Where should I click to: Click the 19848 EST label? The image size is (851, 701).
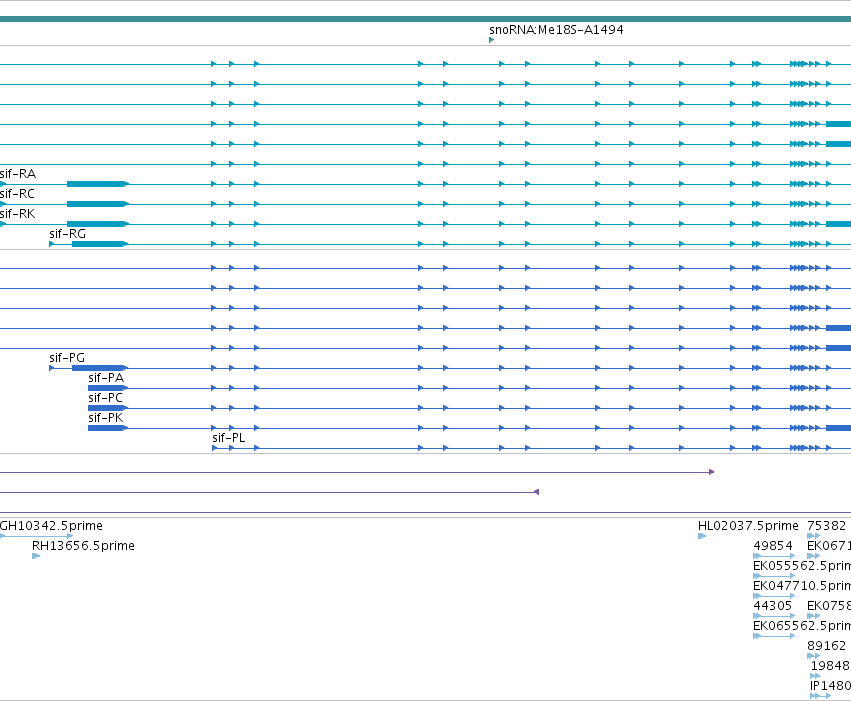(830, 666)
